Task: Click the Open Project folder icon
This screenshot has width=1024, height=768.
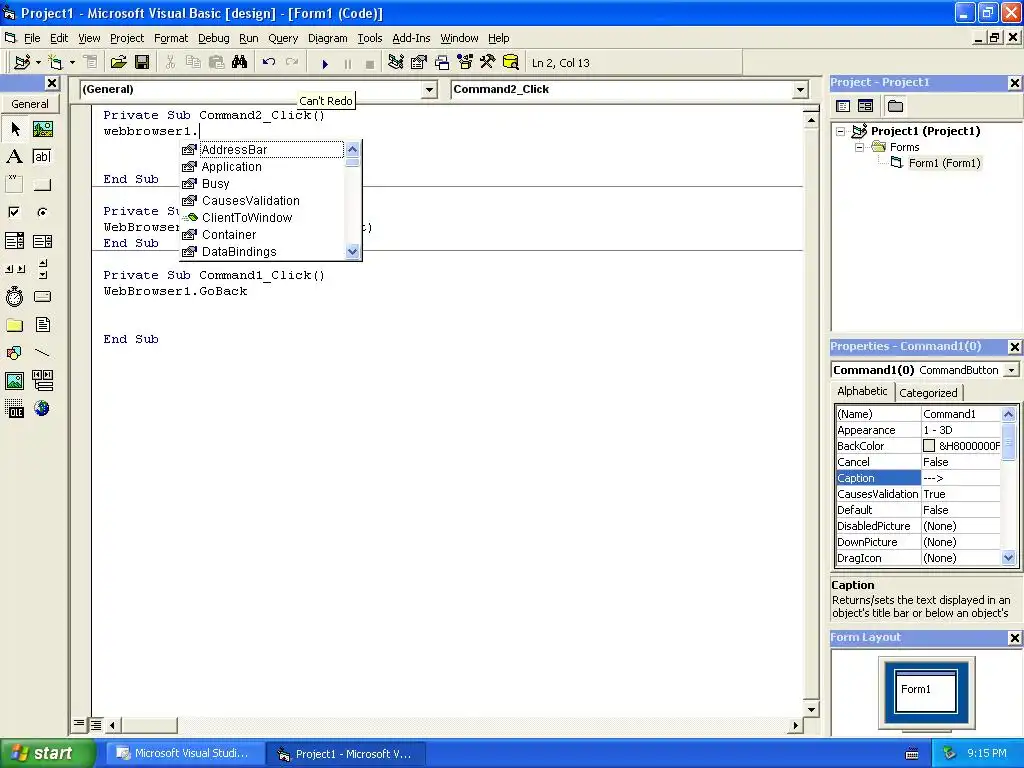Action: [x=118, y=62]
